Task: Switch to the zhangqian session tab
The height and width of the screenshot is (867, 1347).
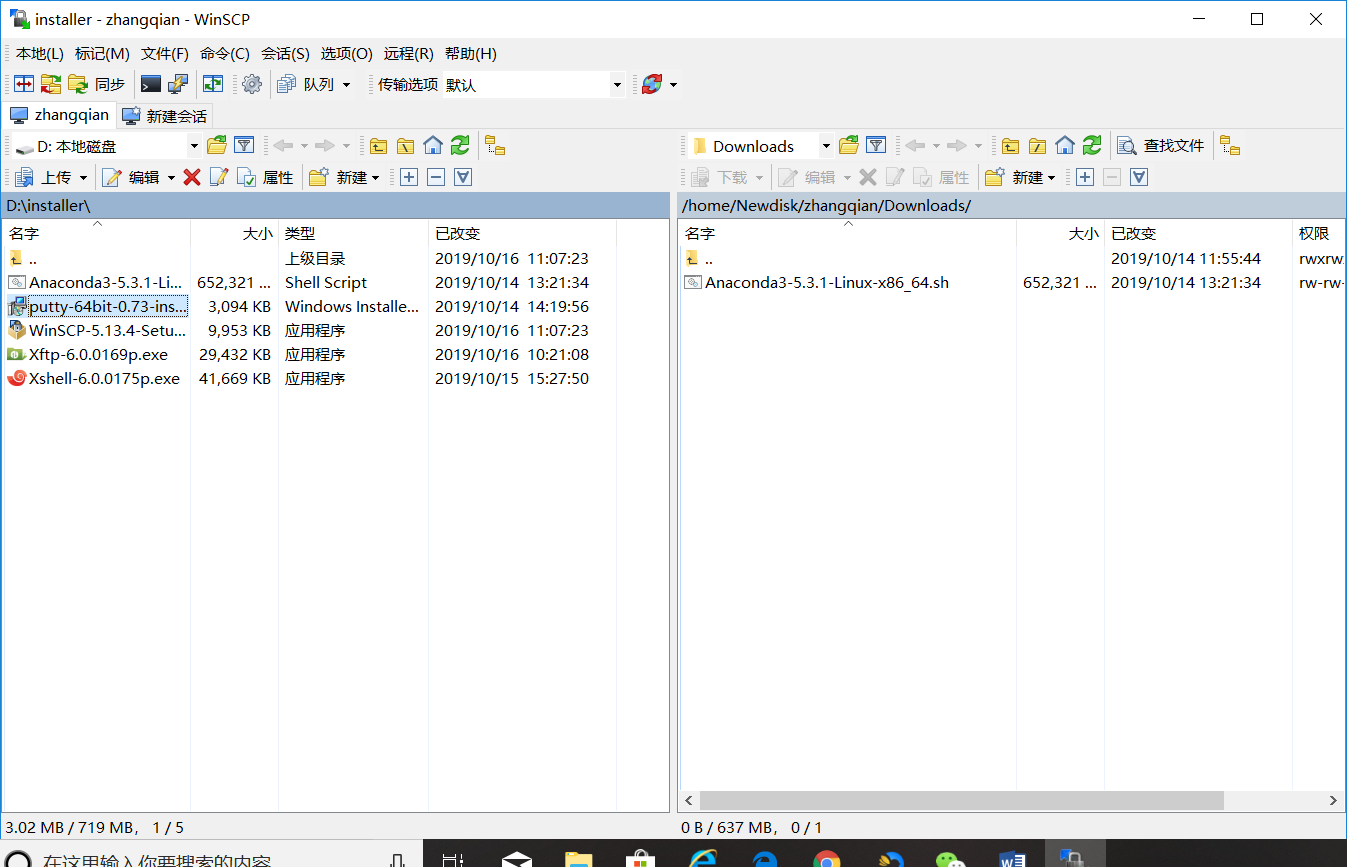Action: 60,115
